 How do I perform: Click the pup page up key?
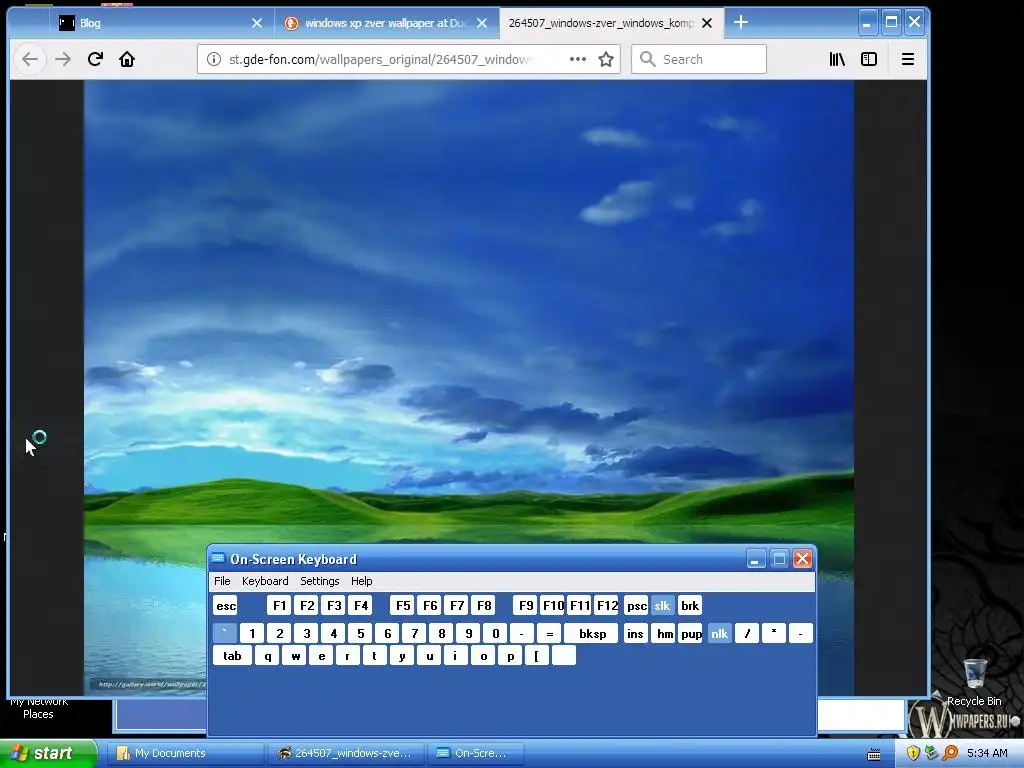[691, 633]
